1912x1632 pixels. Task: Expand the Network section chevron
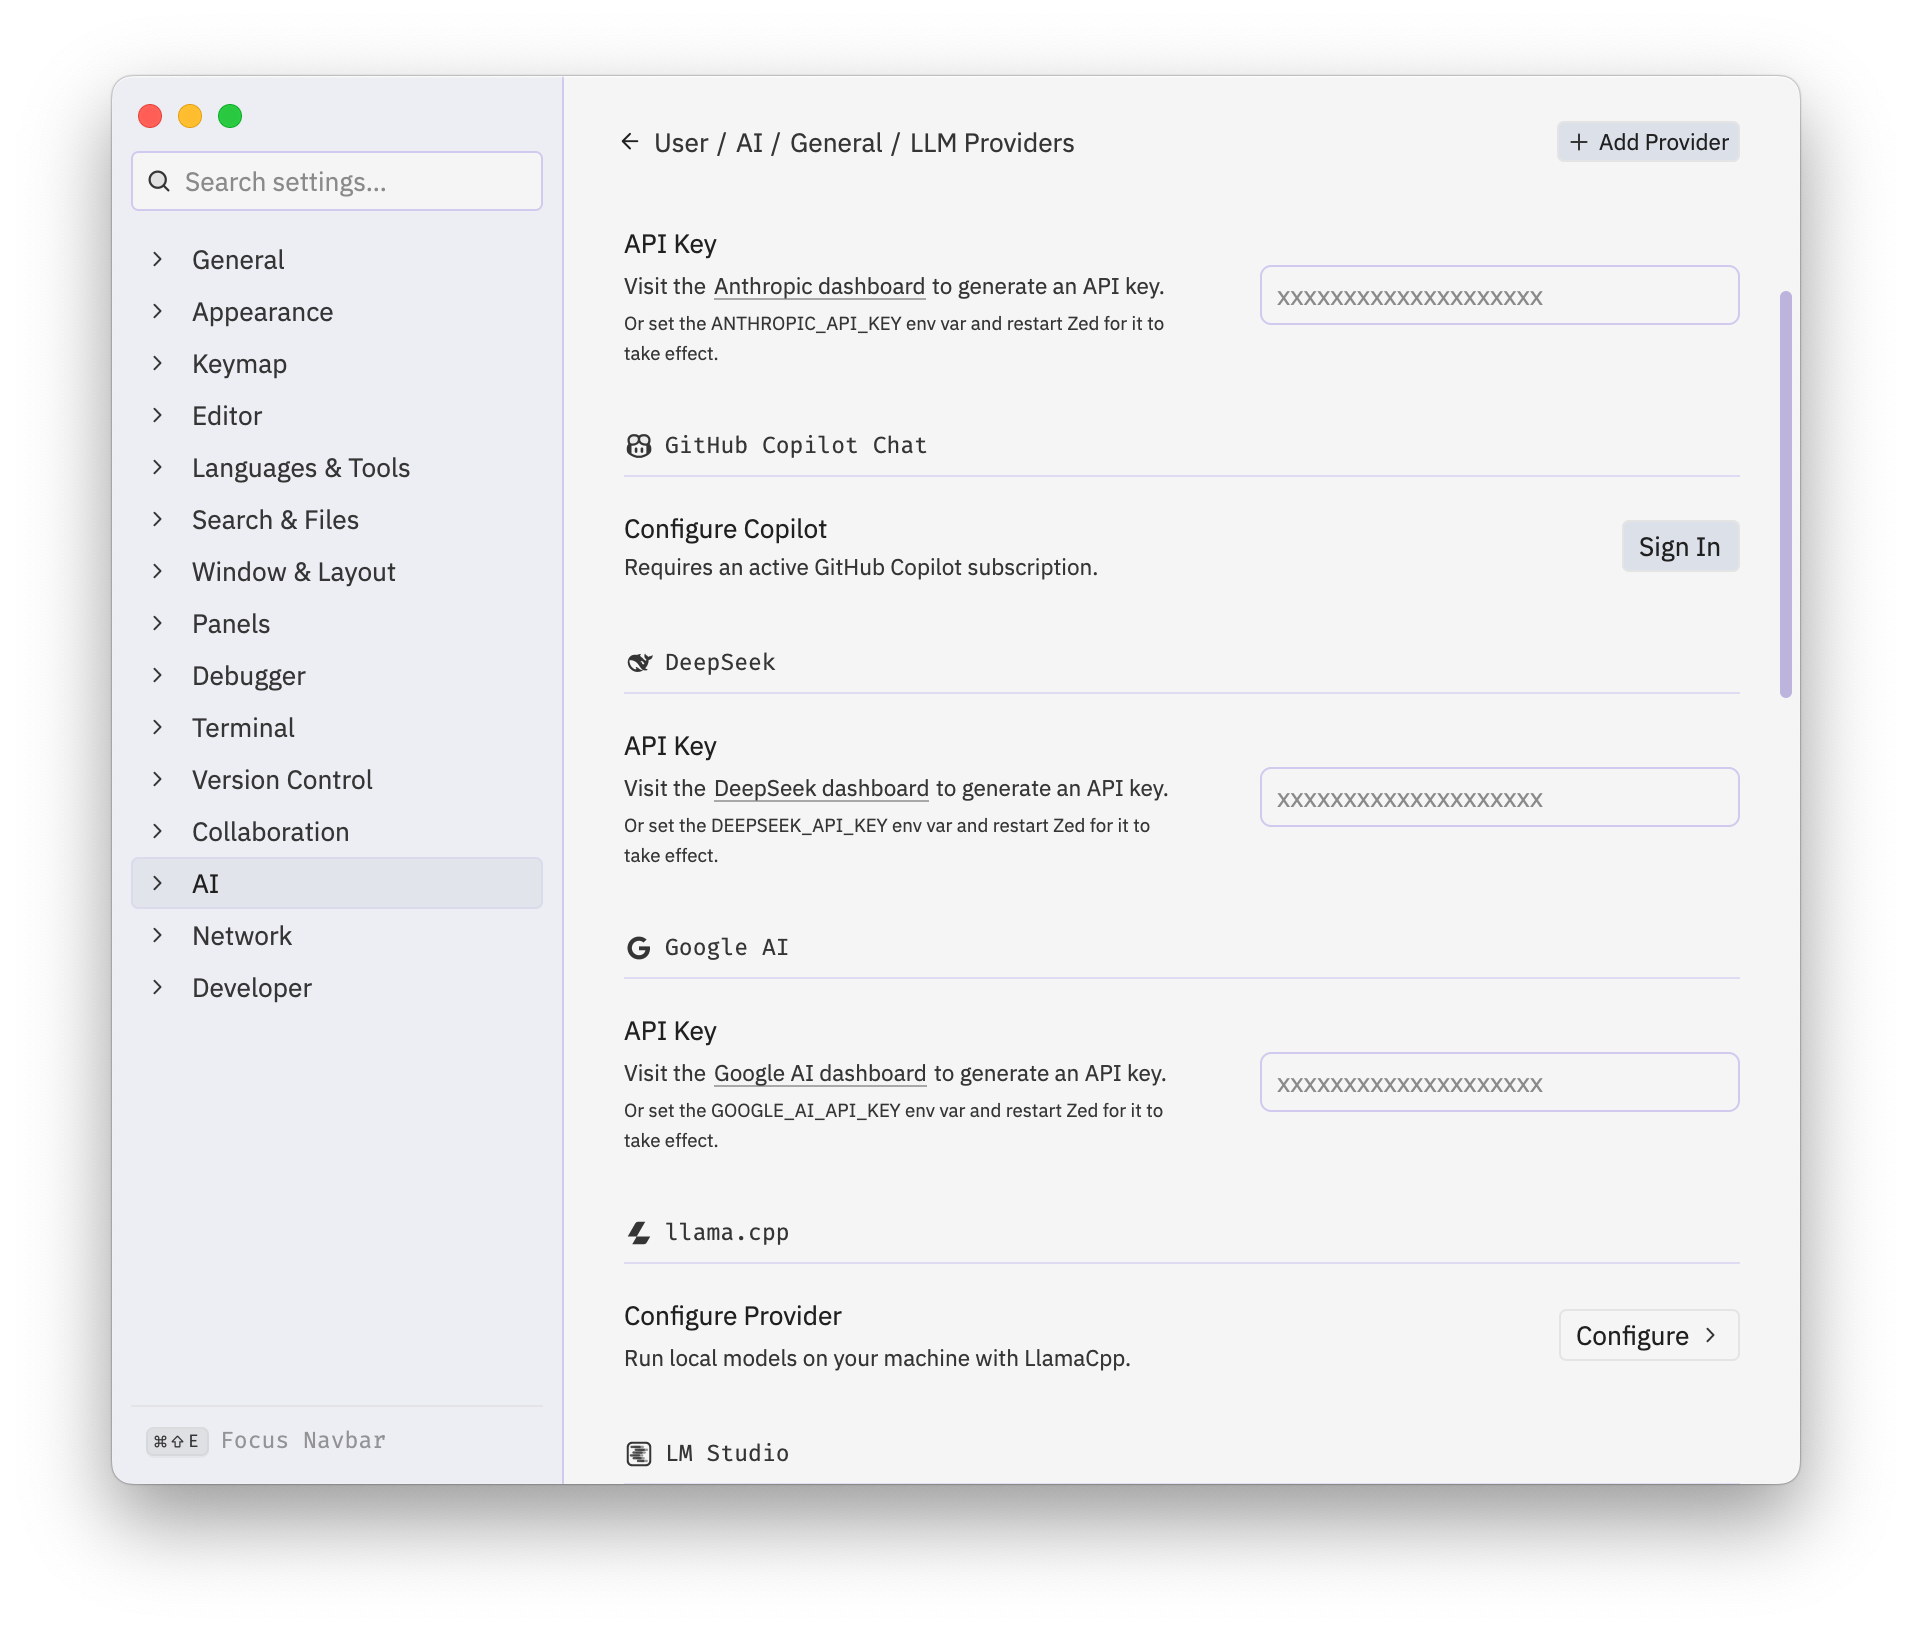coord(157,935)
